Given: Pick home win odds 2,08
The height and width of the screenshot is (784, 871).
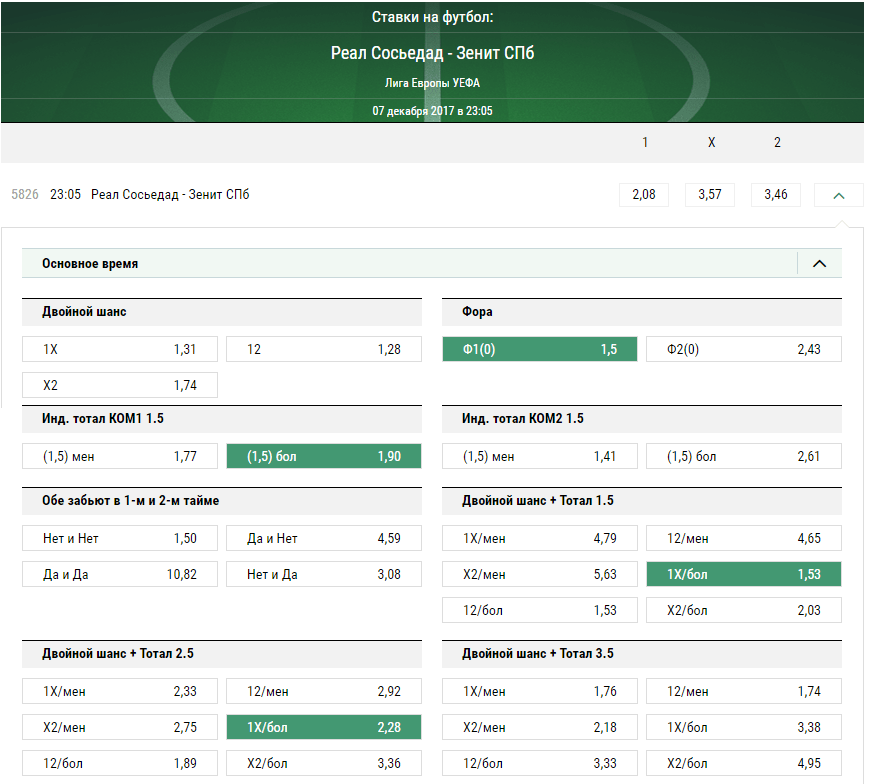Looking at the screenshot, I should [x=644, y=194].
